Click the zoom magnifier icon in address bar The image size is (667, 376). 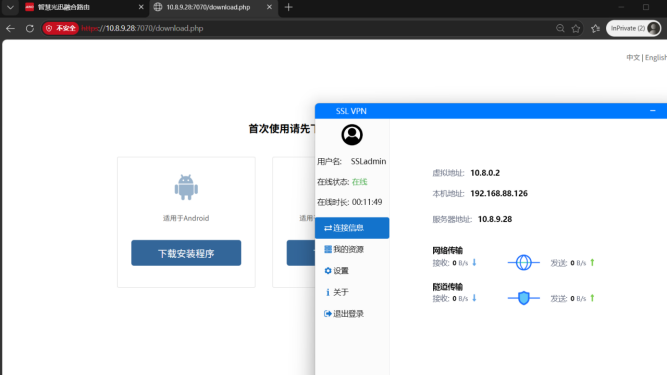(x=560, y=28)
